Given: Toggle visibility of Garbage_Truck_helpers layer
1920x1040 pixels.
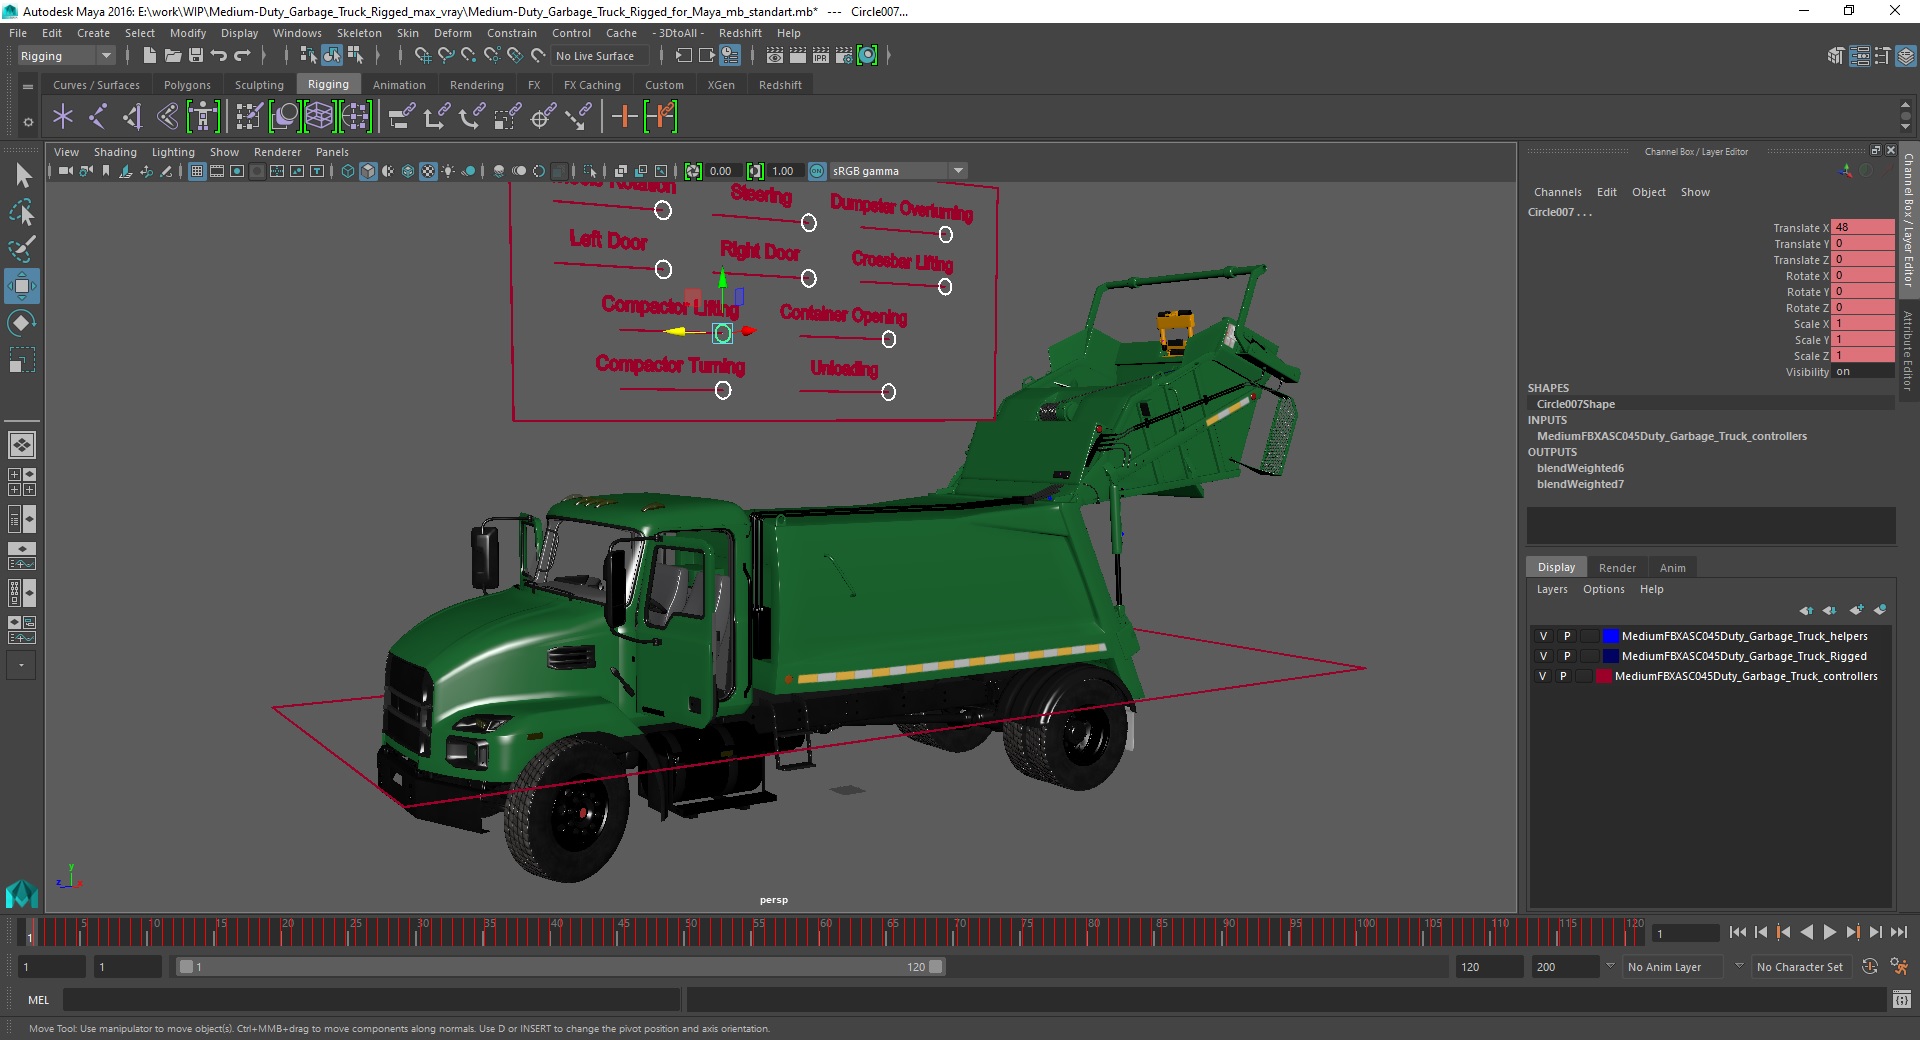Looking at the screenshot, I should tap(1543, 636).
